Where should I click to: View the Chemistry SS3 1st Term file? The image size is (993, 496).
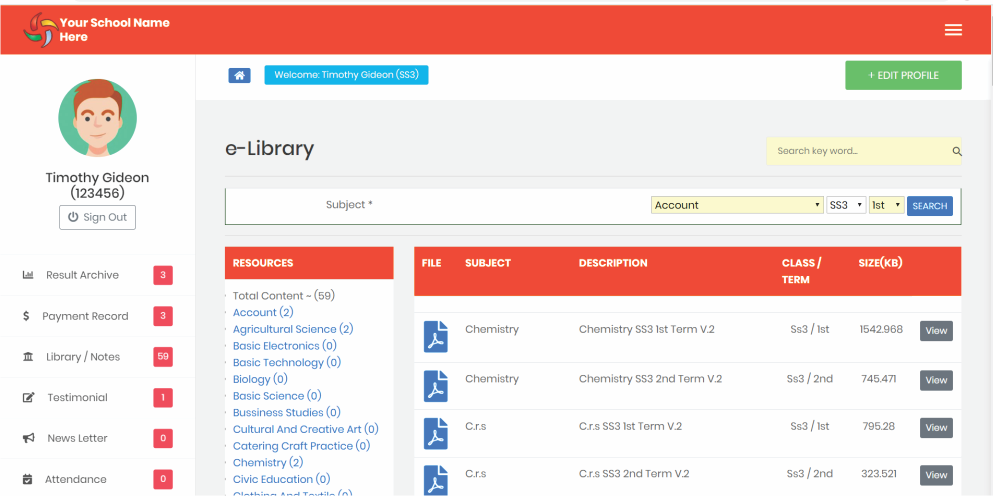coord(936,331)
